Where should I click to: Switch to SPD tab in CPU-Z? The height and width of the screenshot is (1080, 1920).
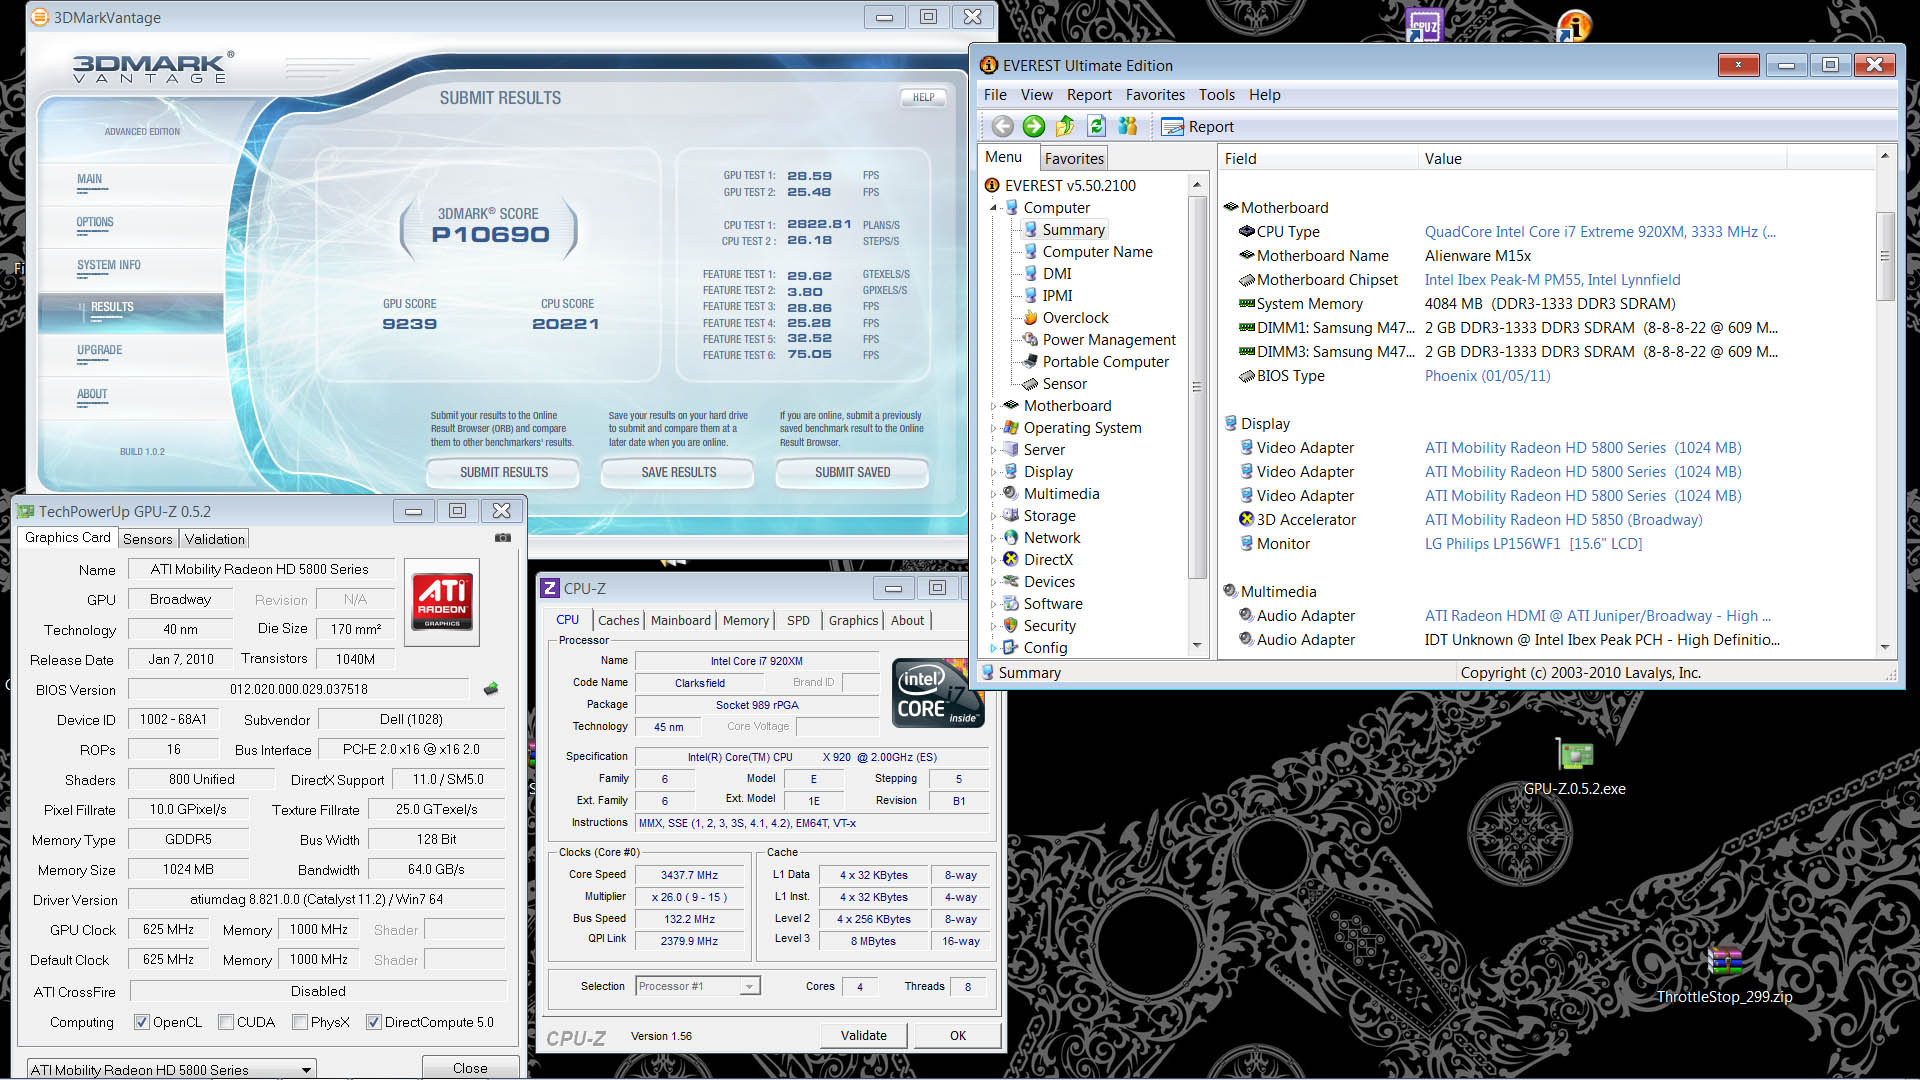[798, 620]
